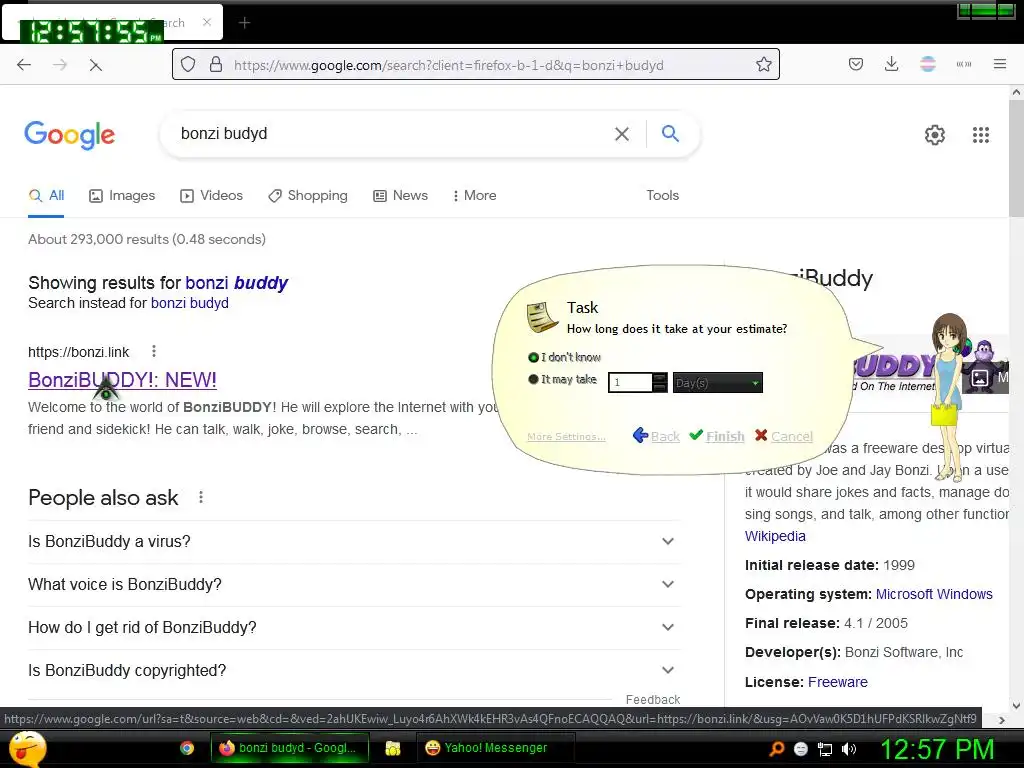
Task: Stop loading the page
Action: [95, 65]
